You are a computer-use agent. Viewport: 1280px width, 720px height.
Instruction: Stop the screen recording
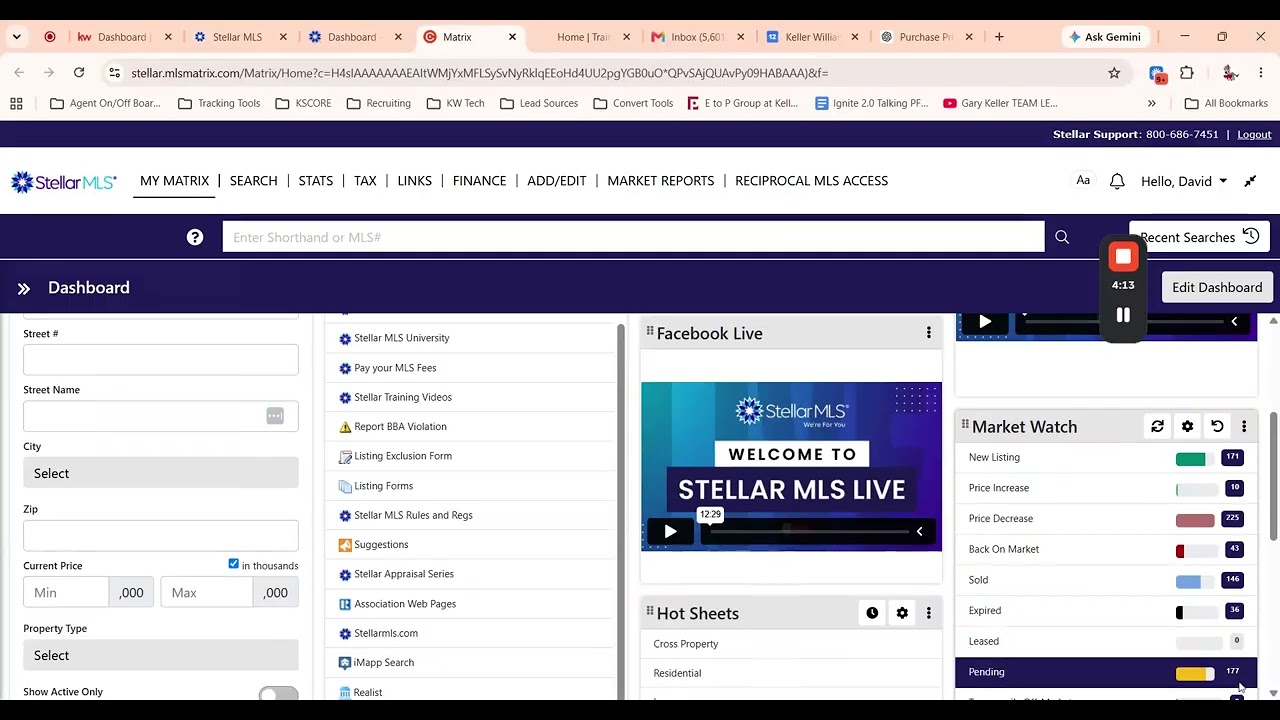(x=1123, y=257)
